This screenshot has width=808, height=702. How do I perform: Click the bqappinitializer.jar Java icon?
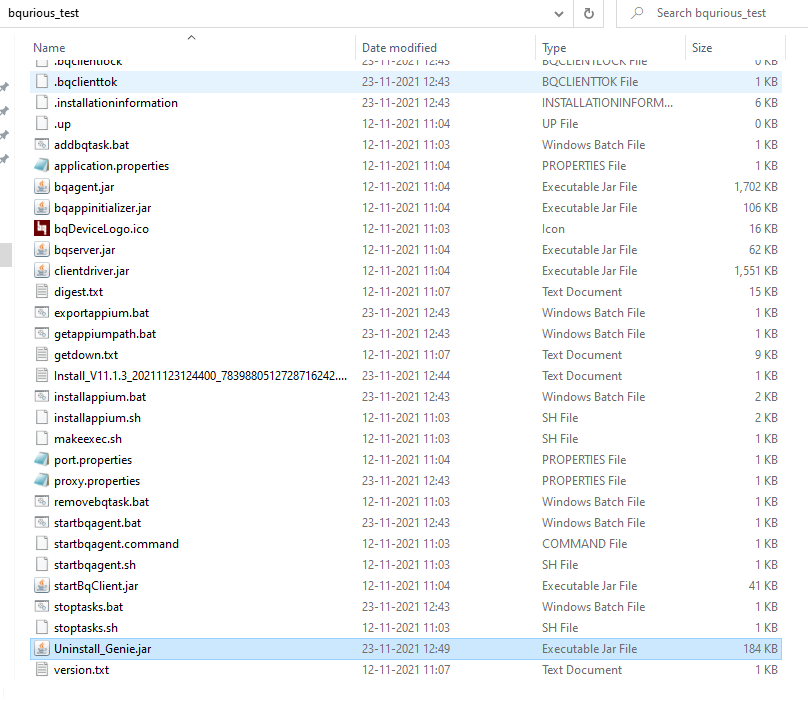click(42, 208)
